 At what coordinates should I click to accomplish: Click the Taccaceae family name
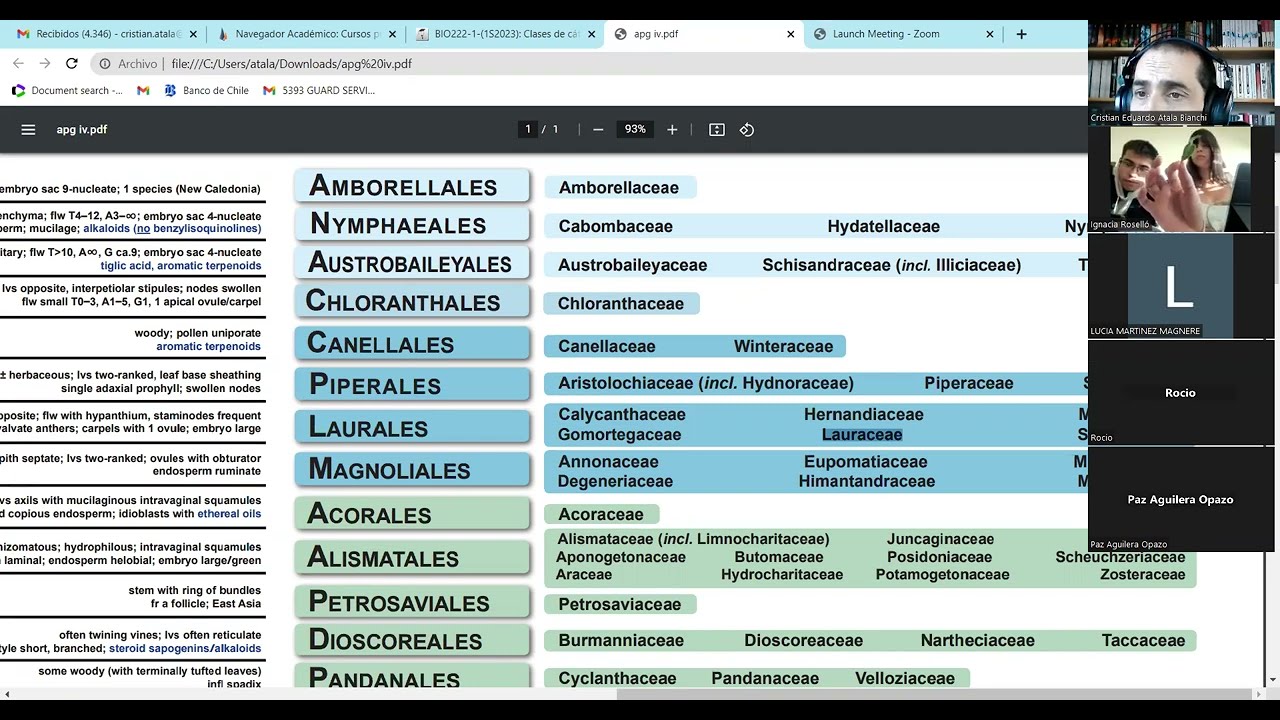(1143, 640)
